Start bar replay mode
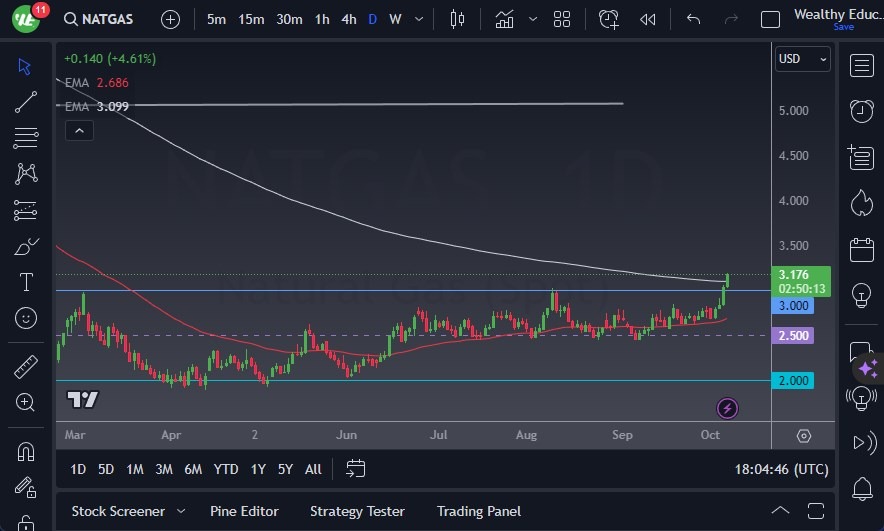The width and height of the screenshot is (884, 531). pos(648,19)
